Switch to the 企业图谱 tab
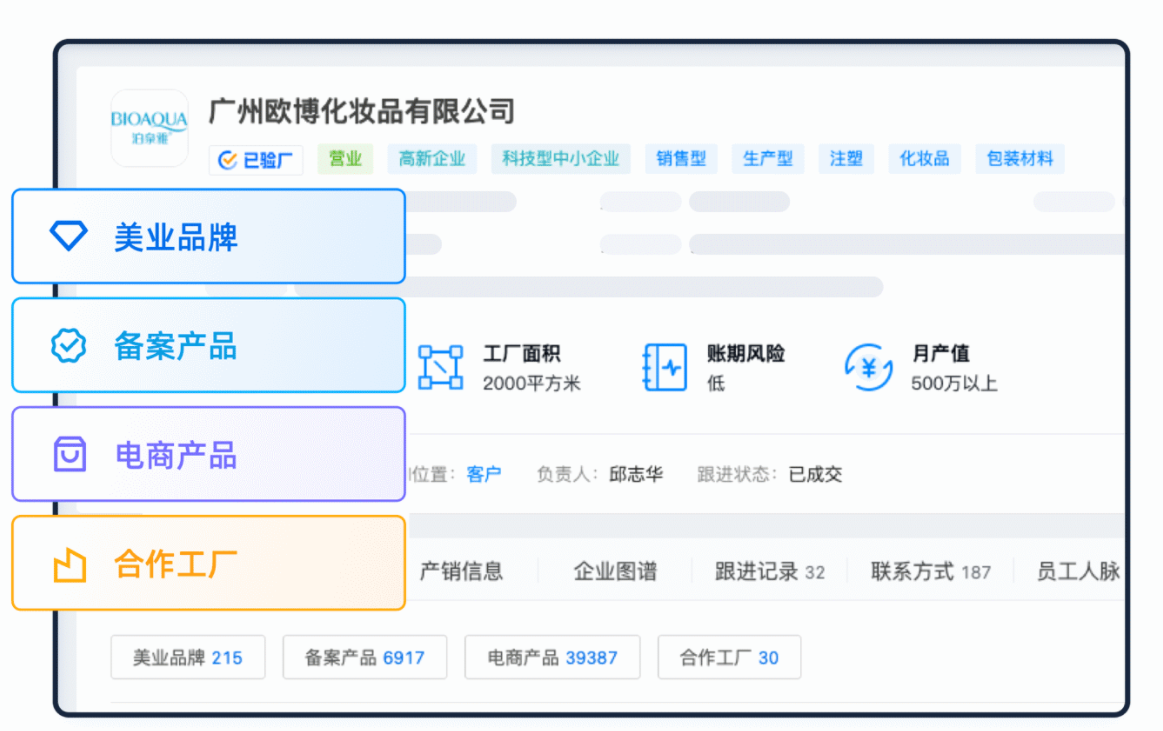Screen dimensions: 1163x731 [x=615, y=571]
